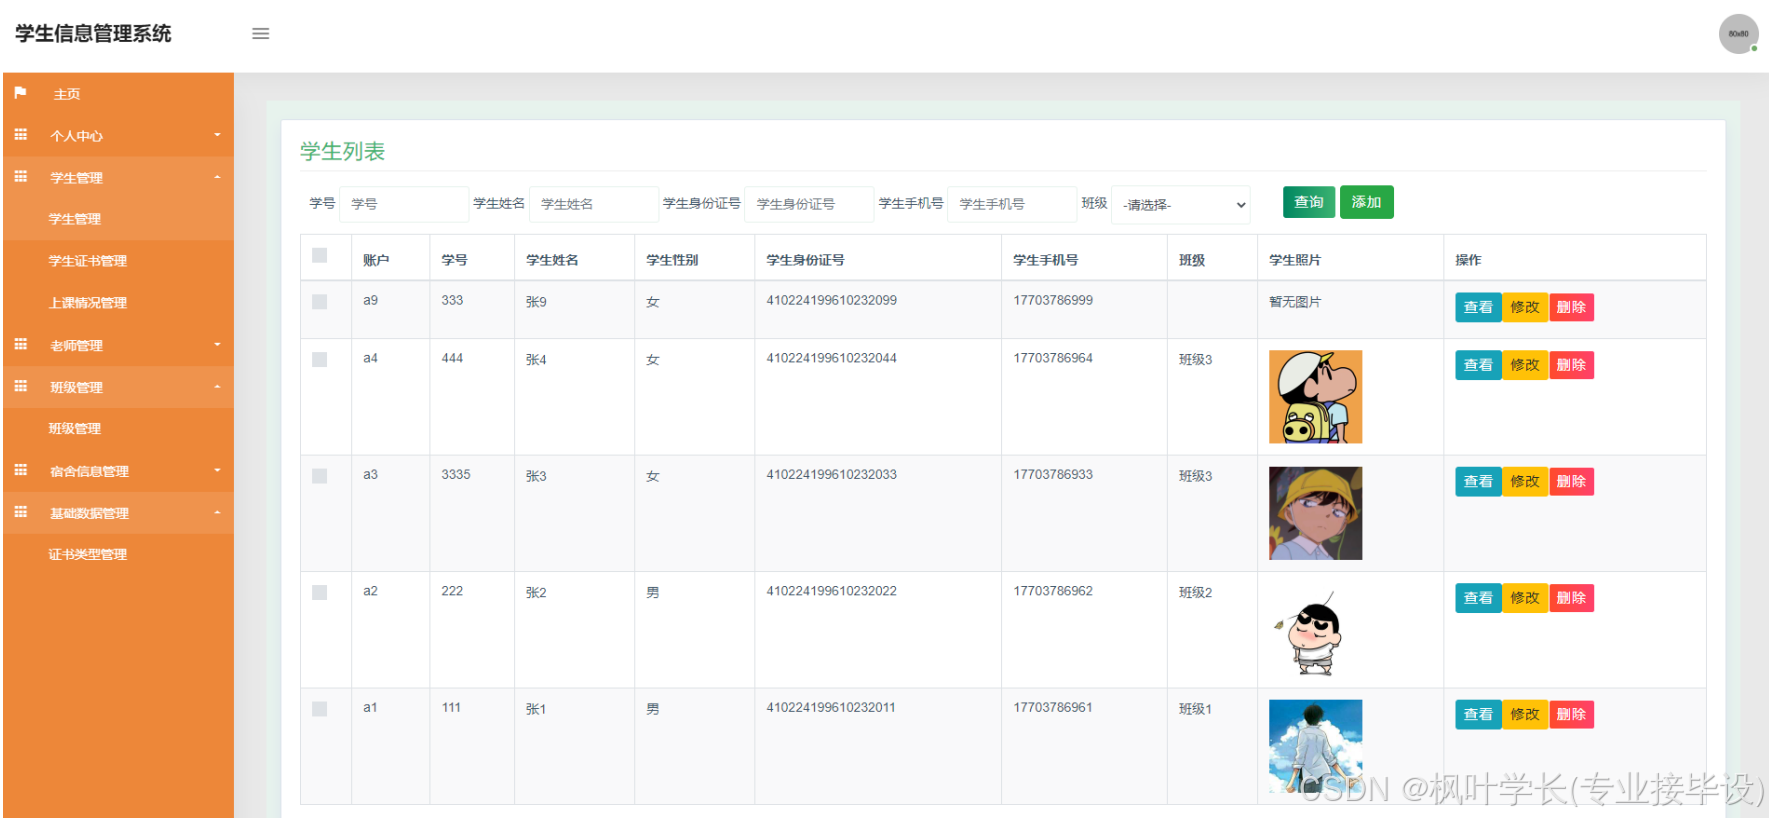Delete student 张2 row
Image resolution: width=1769 pixels, height=819 pixels.
(1571, 598)
